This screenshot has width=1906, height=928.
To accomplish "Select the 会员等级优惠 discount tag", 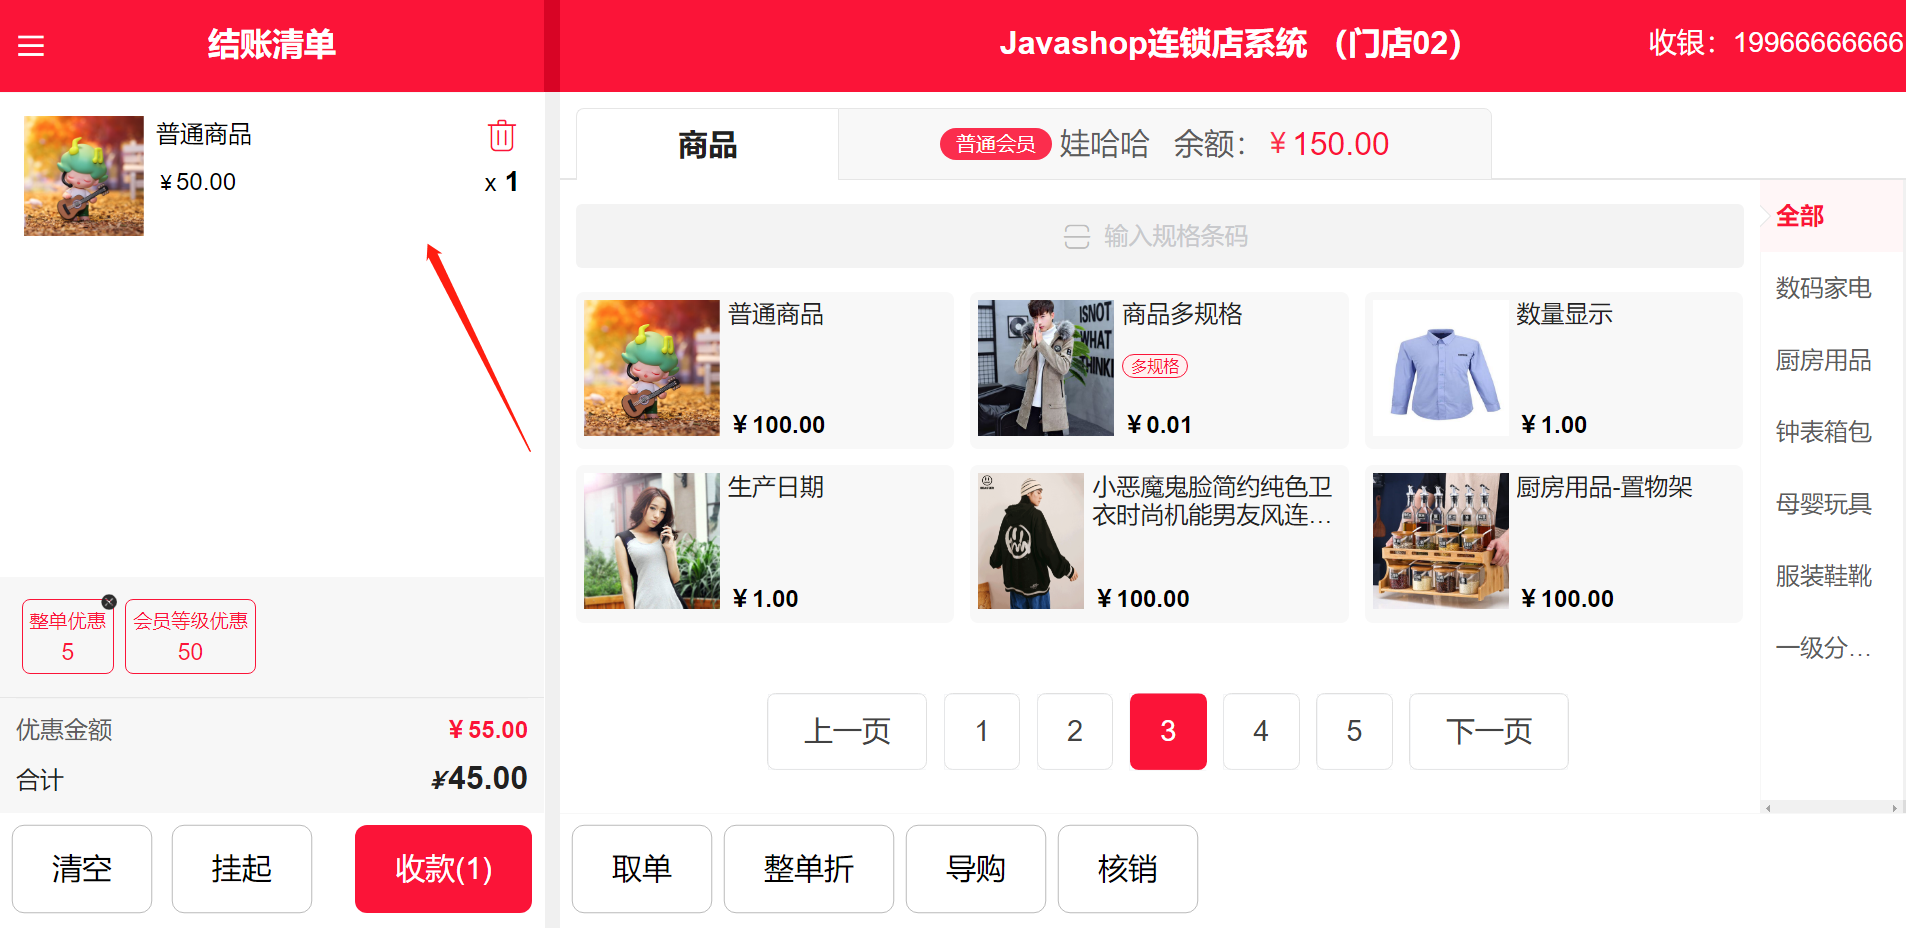I will click(x=190, y=636).
